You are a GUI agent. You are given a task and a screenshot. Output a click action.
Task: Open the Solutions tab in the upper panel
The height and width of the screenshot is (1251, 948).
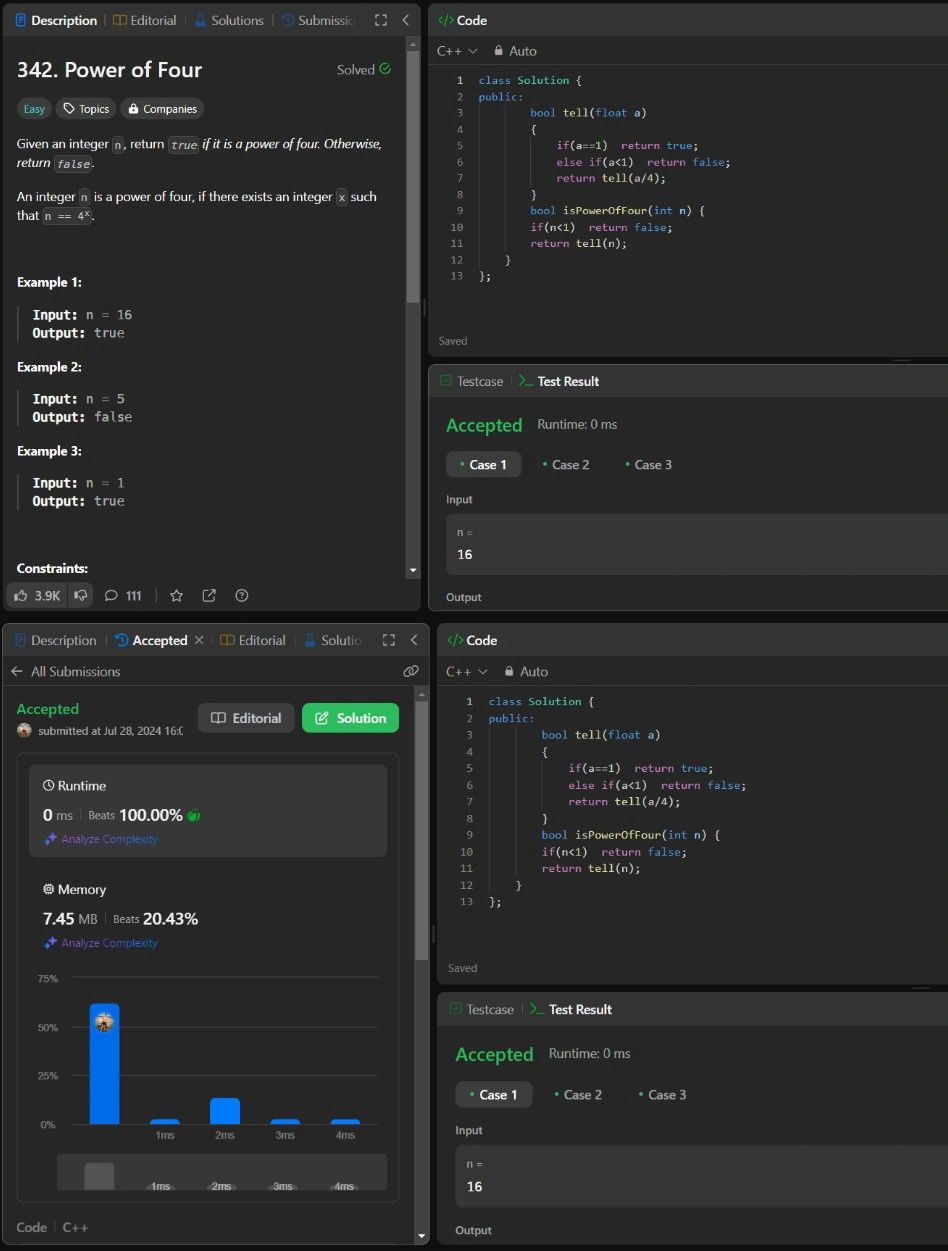point(229,20)
